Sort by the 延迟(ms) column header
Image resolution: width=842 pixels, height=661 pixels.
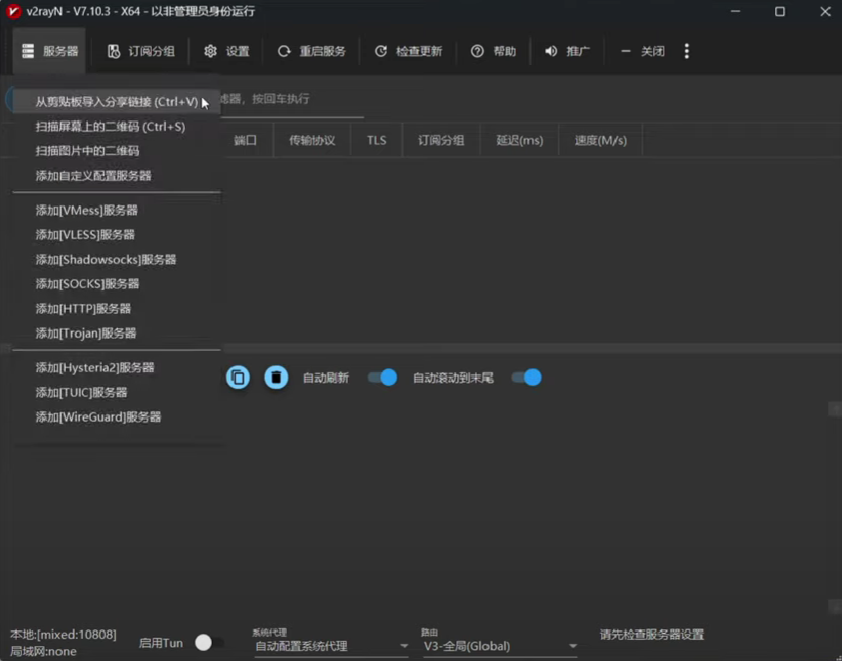519,140
